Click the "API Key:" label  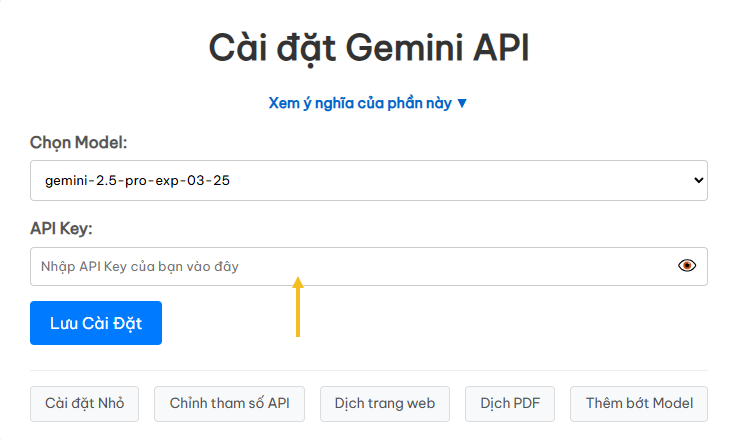point(61,229)
